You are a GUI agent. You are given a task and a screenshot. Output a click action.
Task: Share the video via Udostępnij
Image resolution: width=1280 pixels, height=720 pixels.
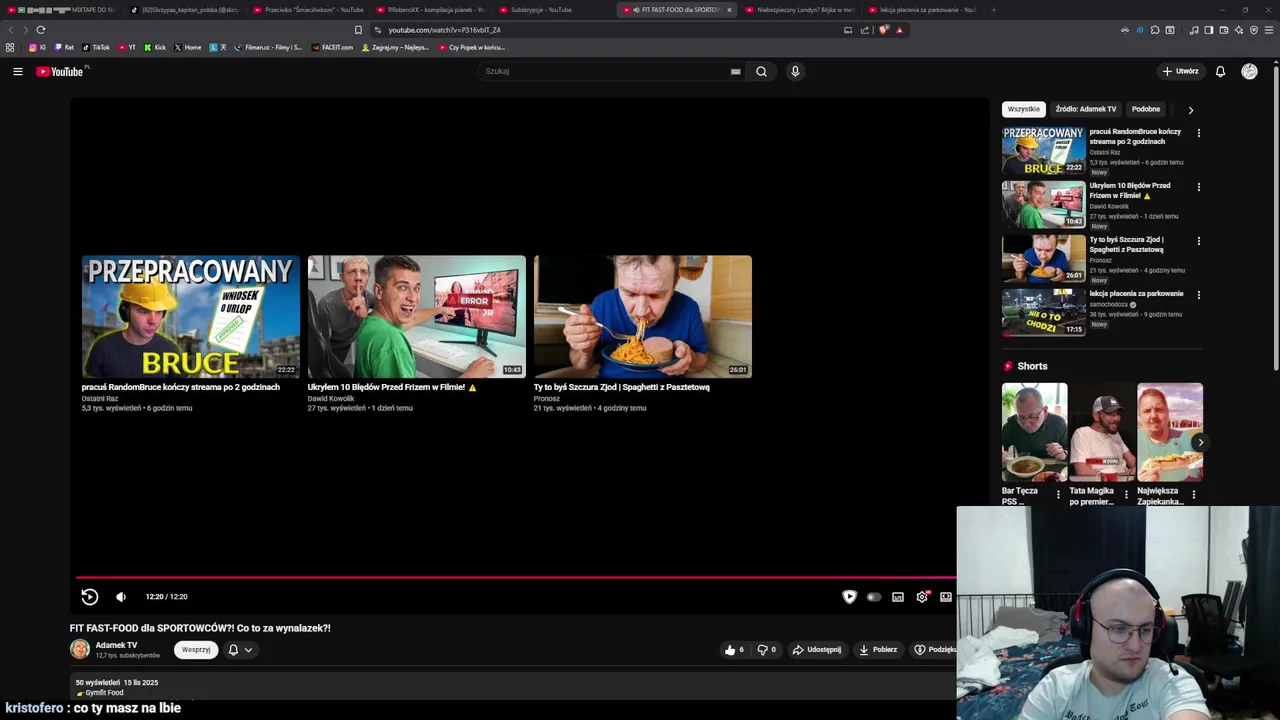coord(817,650)
